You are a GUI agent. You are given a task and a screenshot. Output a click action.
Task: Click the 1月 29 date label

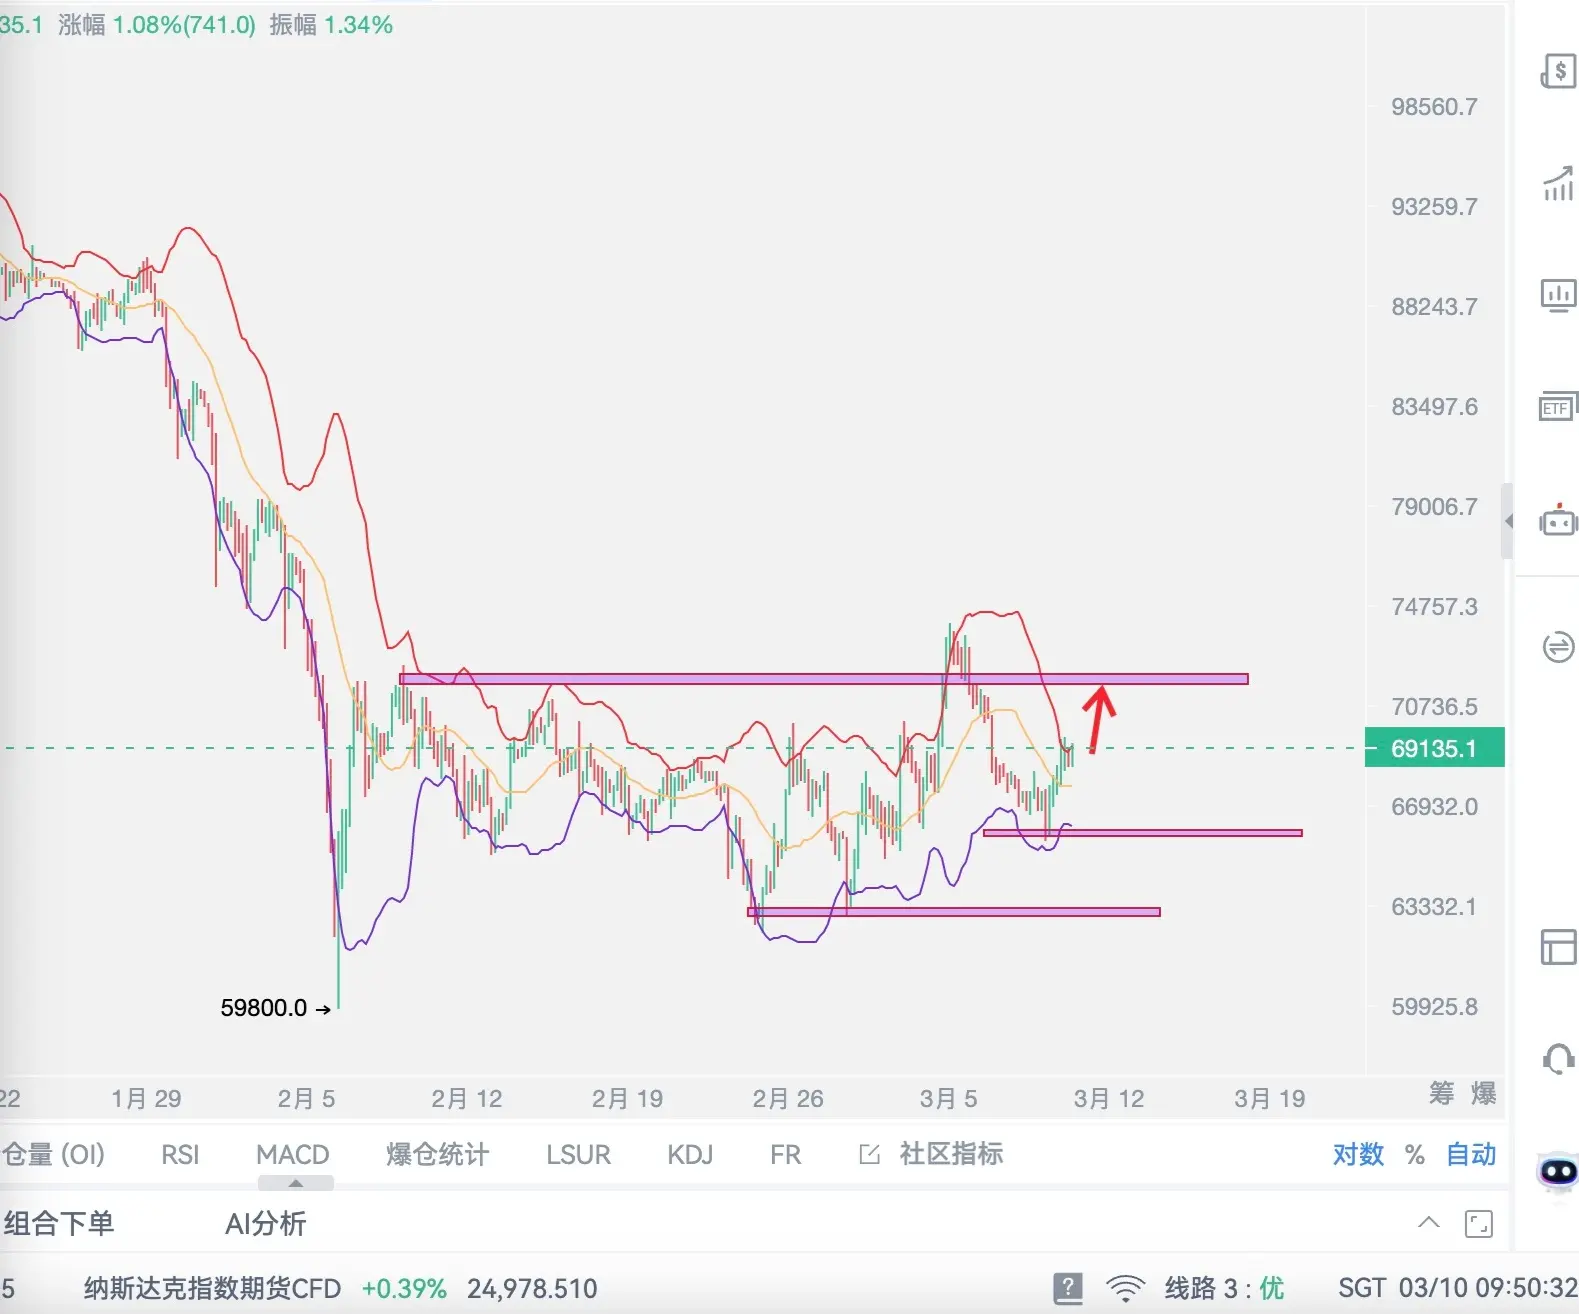click(146, 1099)
